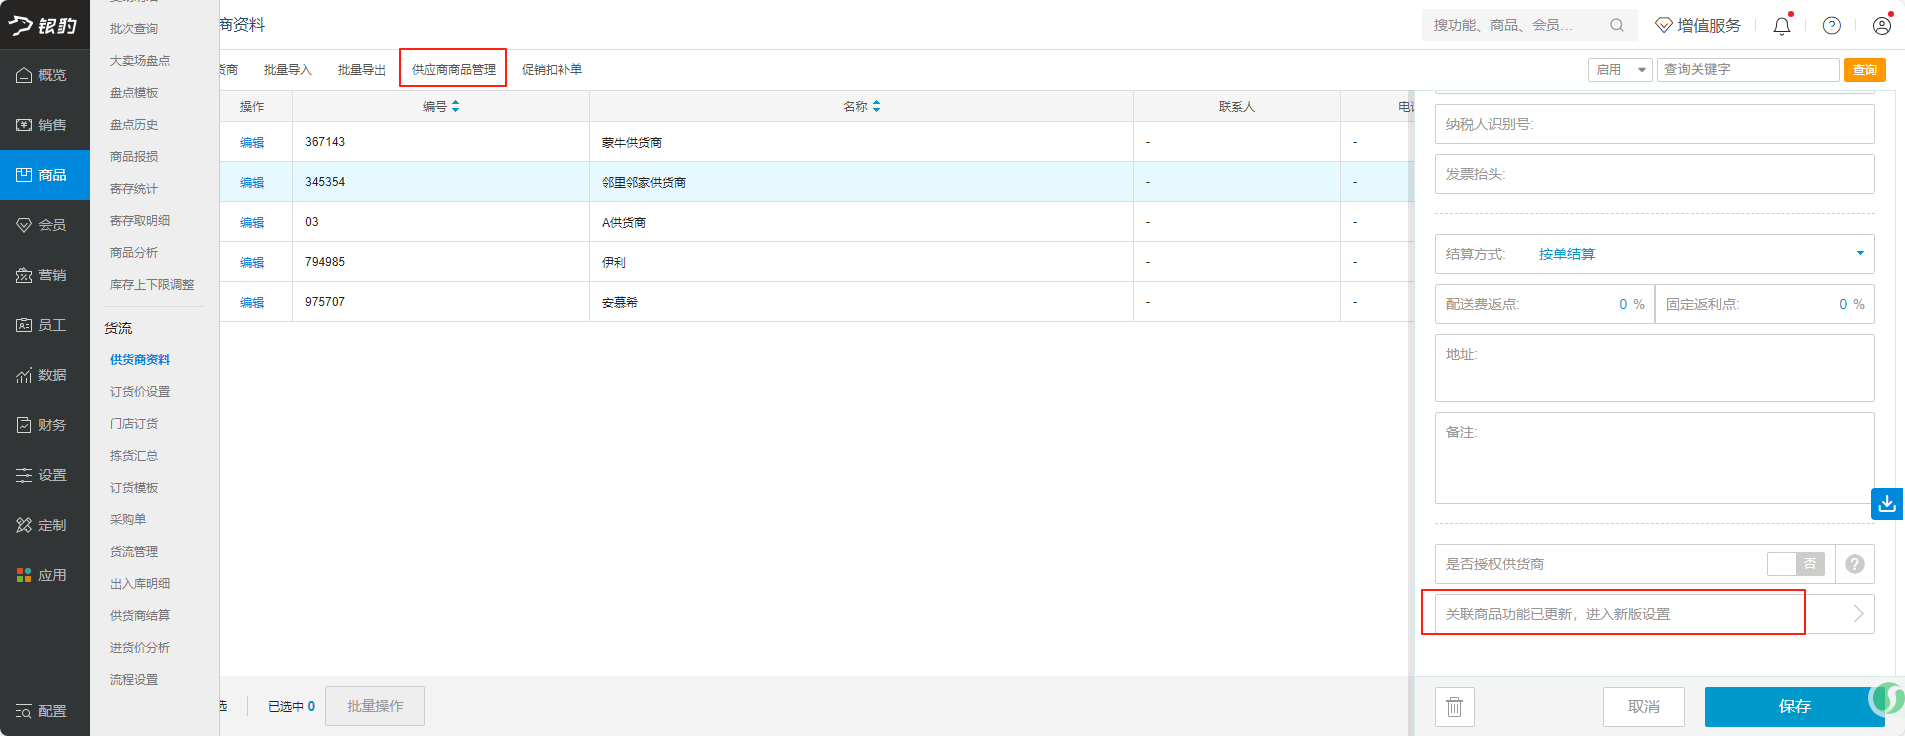The width and height of the screenshot is (1905, 736).
Task: Toggle the 是否授权供货商 switch
Action: (x=1796, y=564)
